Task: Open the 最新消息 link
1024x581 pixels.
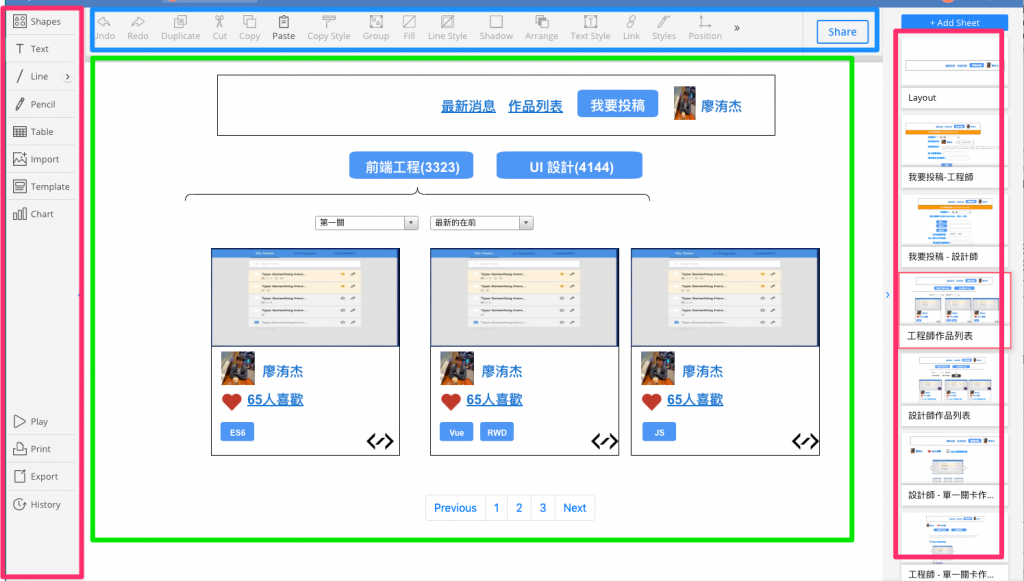Action: tap(468, 106)
